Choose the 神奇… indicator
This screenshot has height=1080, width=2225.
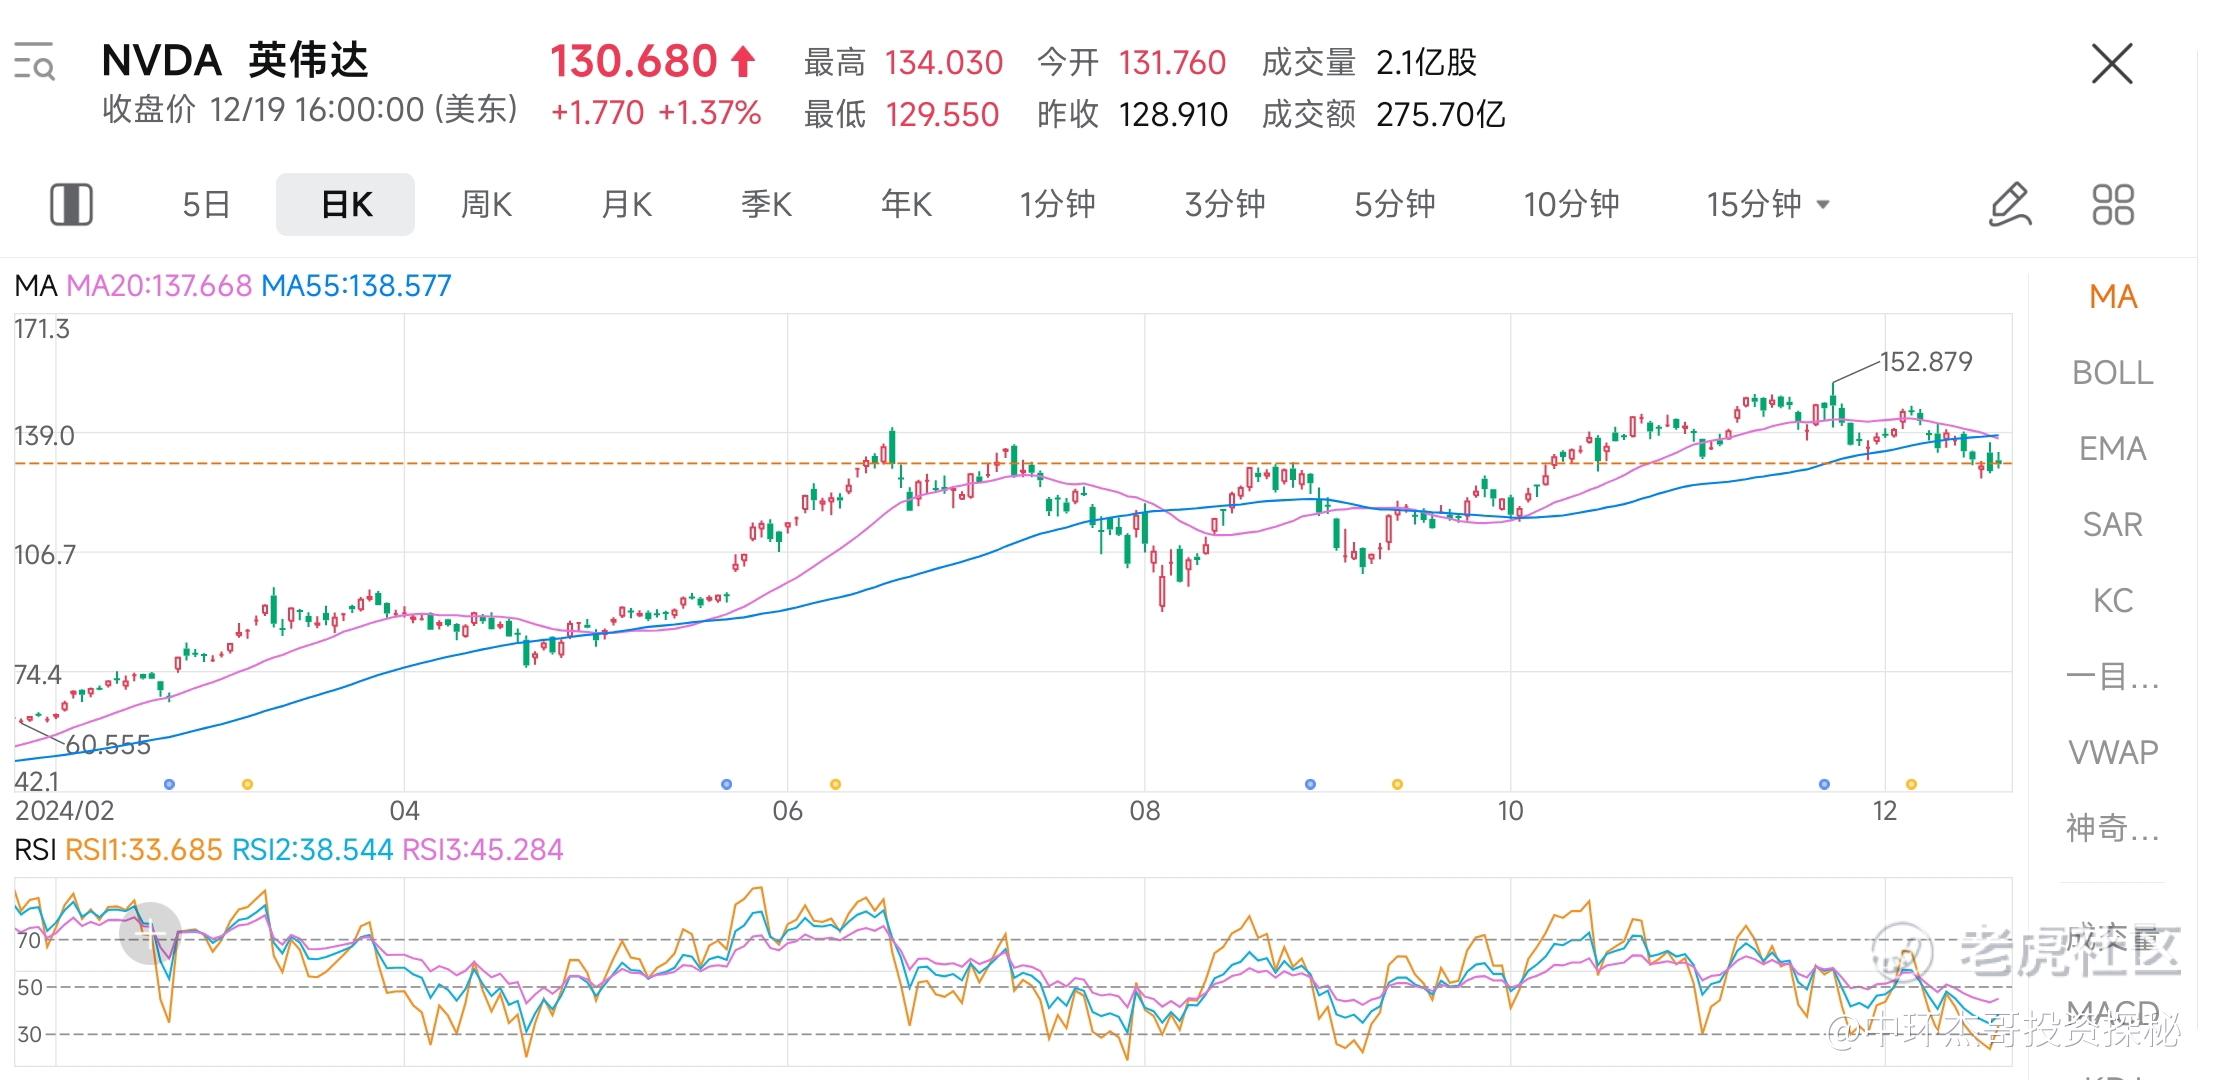(2113, 828)
